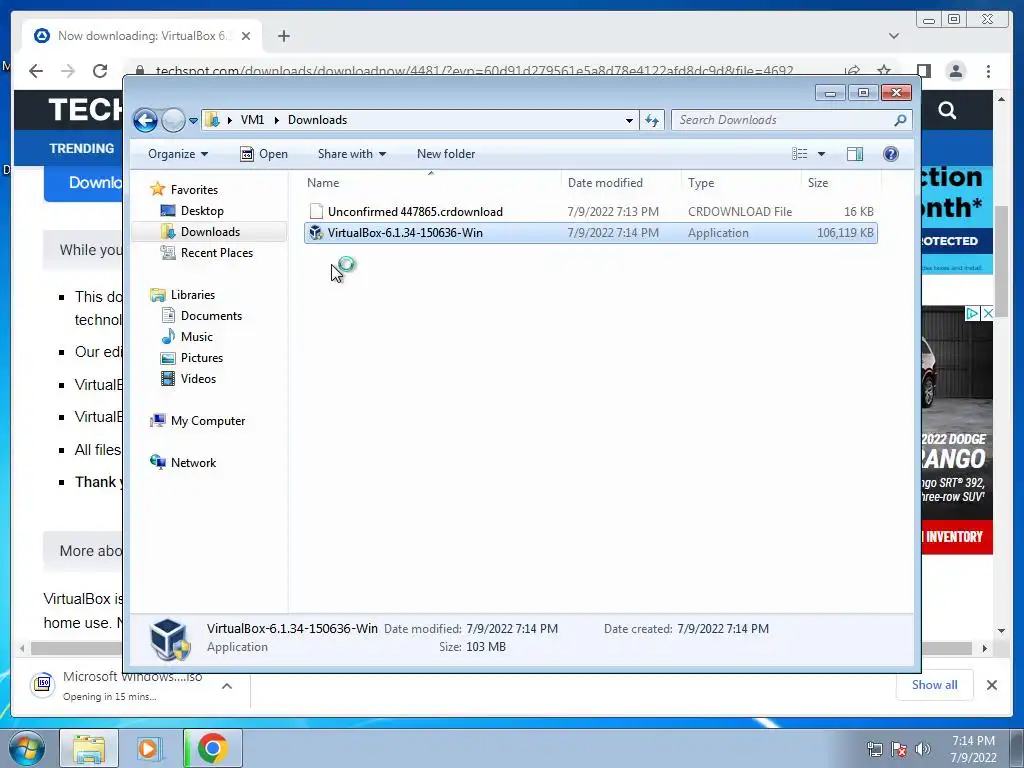Click the AdChoices icon on ad
Image resolution: width=1024 pixels, height=768 pixels.
(972, 313)
